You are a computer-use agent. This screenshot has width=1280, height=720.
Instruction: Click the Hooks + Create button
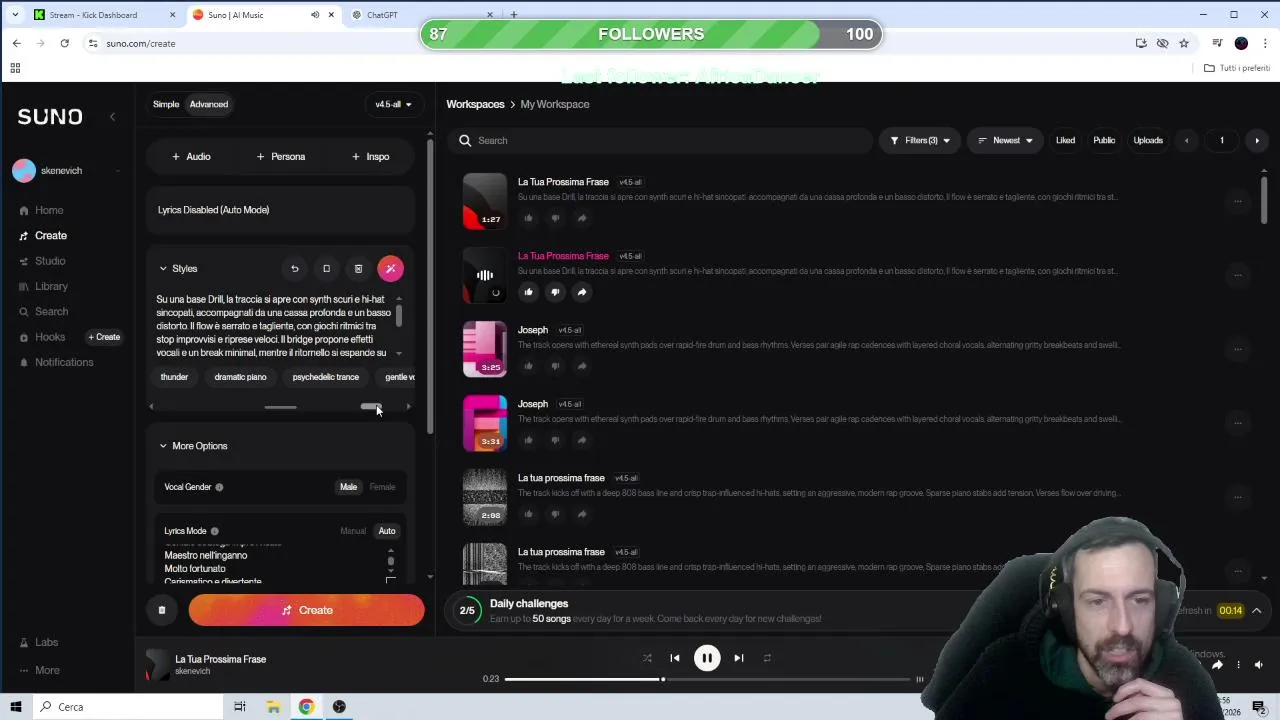[104, 337]
